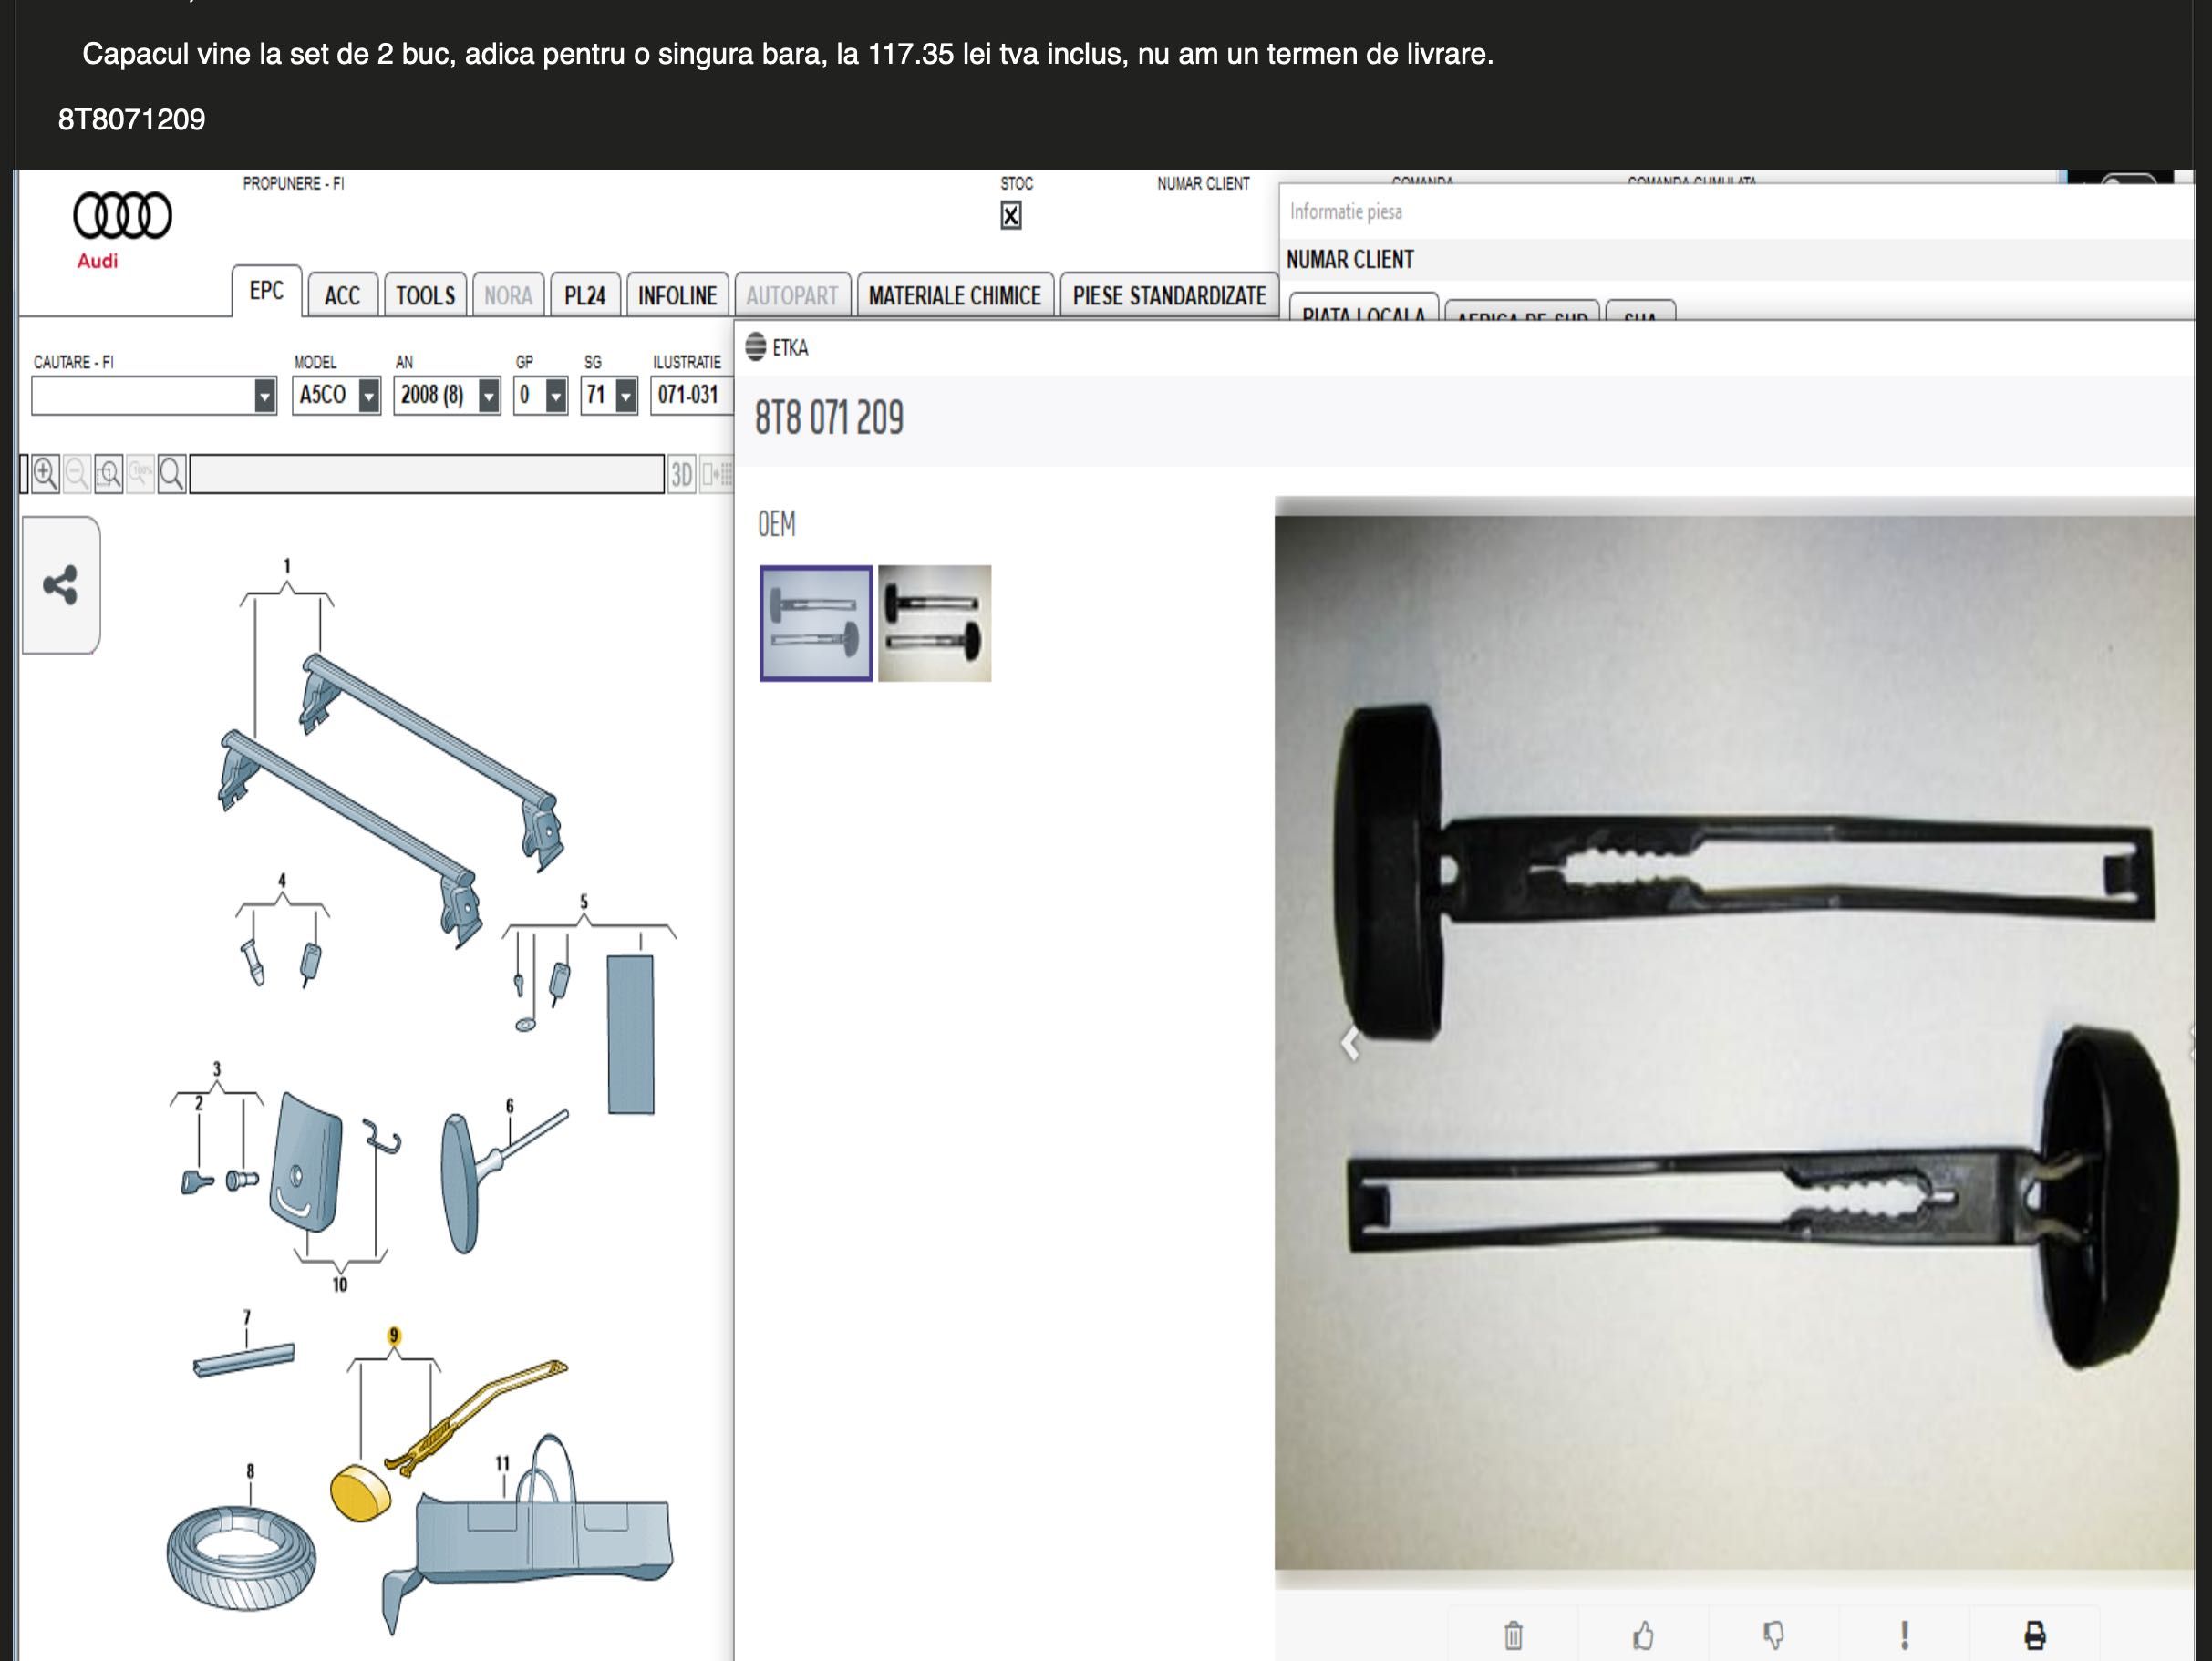
Task: Click the ILUSTRATIE field 071-031
Action: (691, 396)
